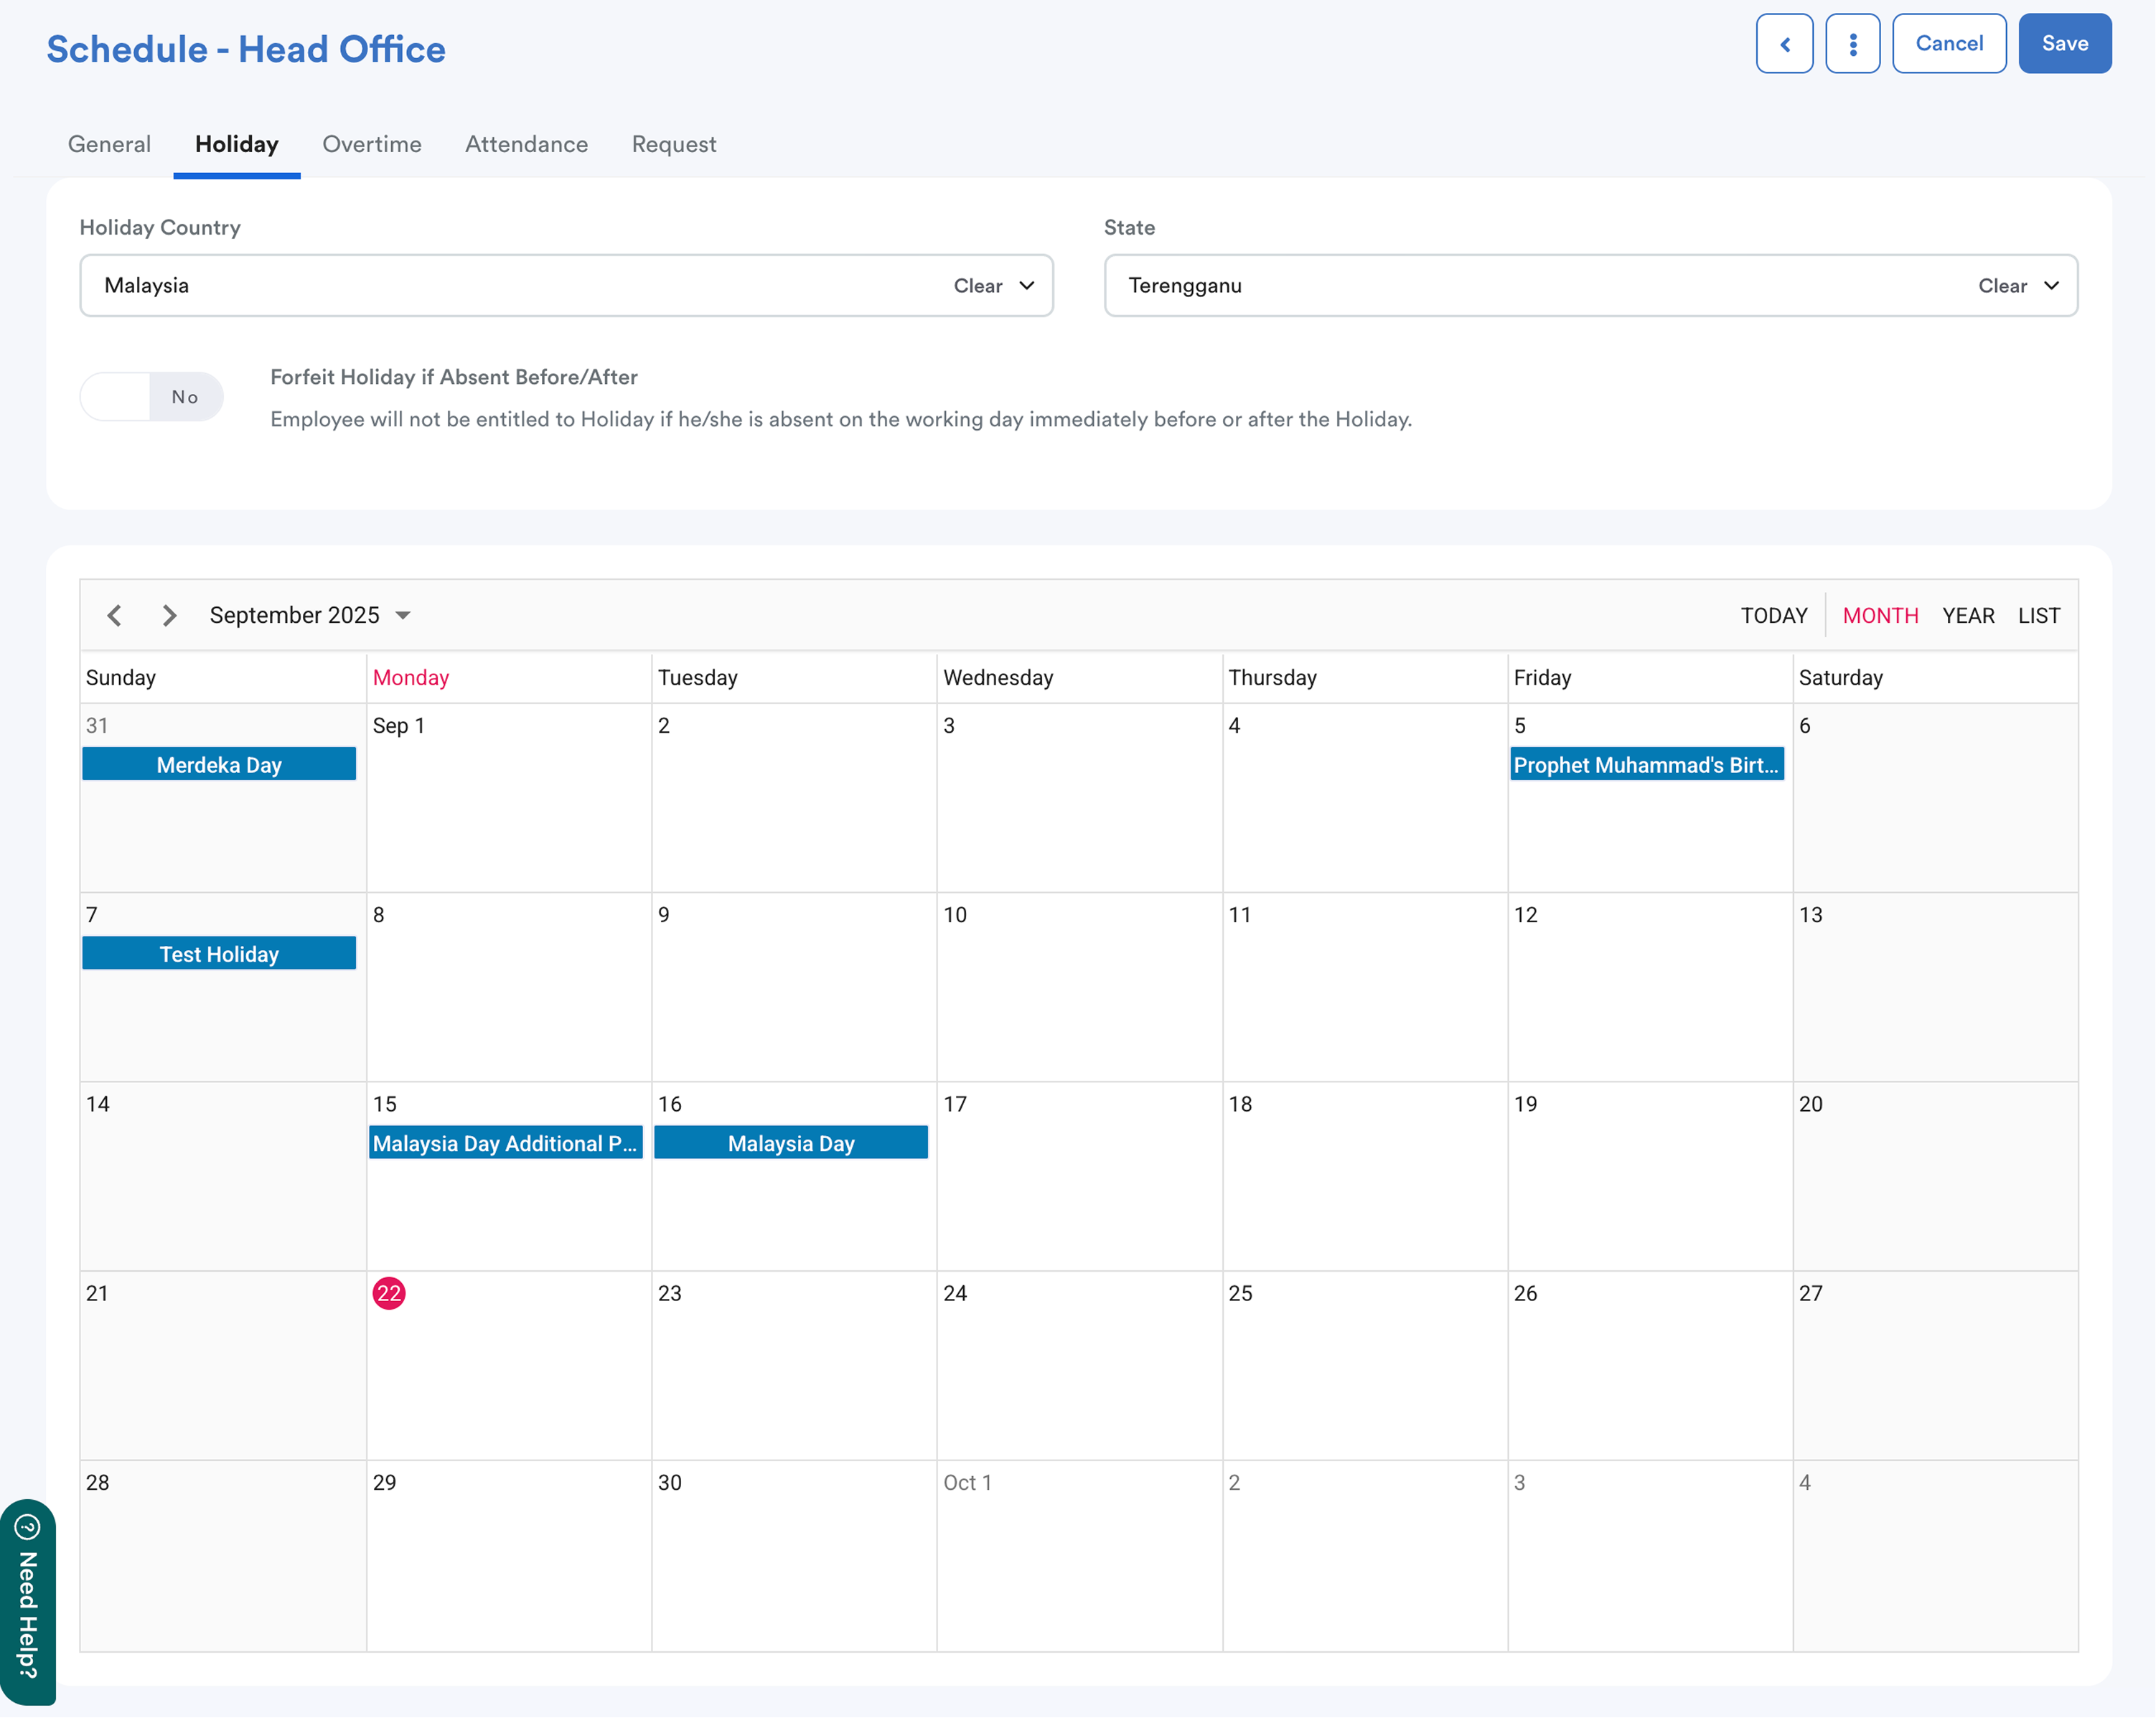Switch calendar to YEAR view
2156x1718 pixels.
[1967, 615]
